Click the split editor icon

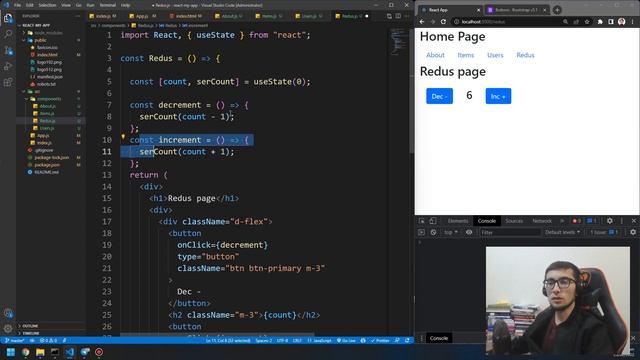pos(398,16)
